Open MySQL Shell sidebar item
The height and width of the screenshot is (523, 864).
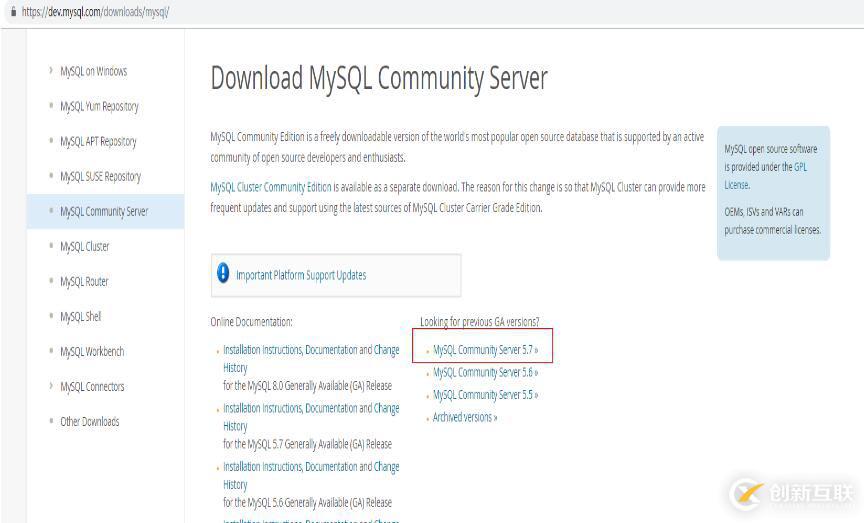(80, 316)
